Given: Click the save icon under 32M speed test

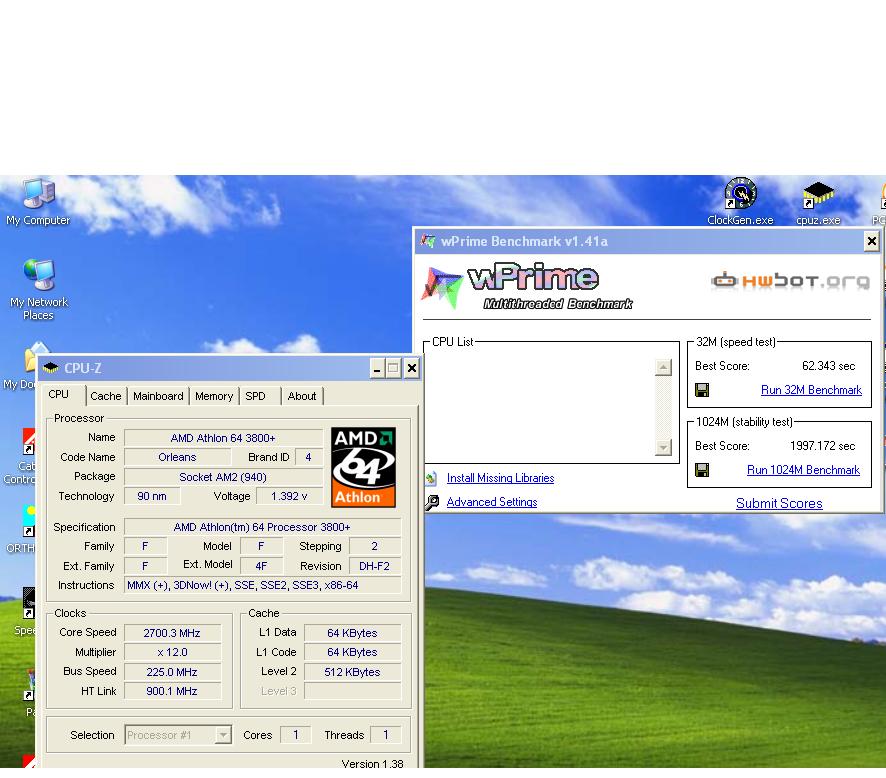Looking at the screenshot, I should tap(702, 390).
